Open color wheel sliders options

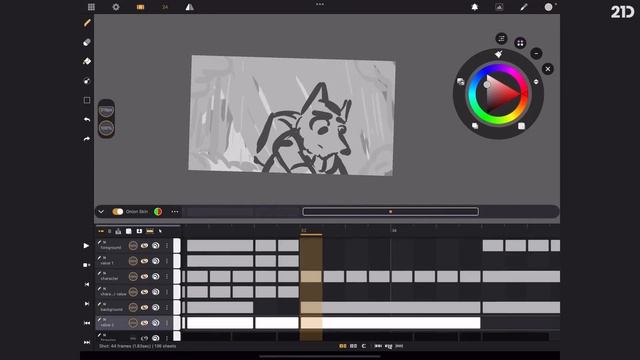(502, 39)
